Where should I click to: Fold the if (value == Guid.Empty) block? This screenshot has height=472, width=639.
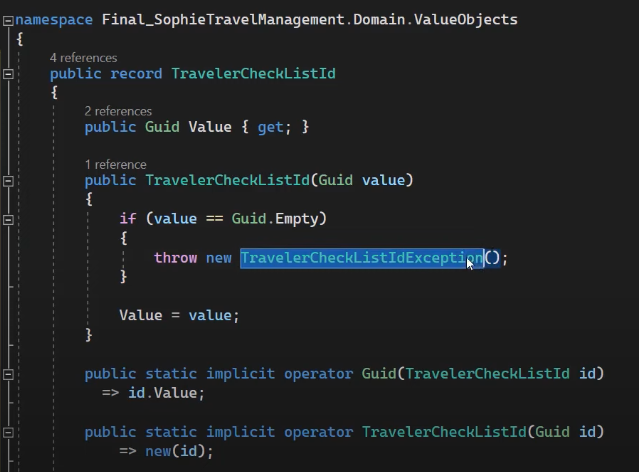point(8,218)
